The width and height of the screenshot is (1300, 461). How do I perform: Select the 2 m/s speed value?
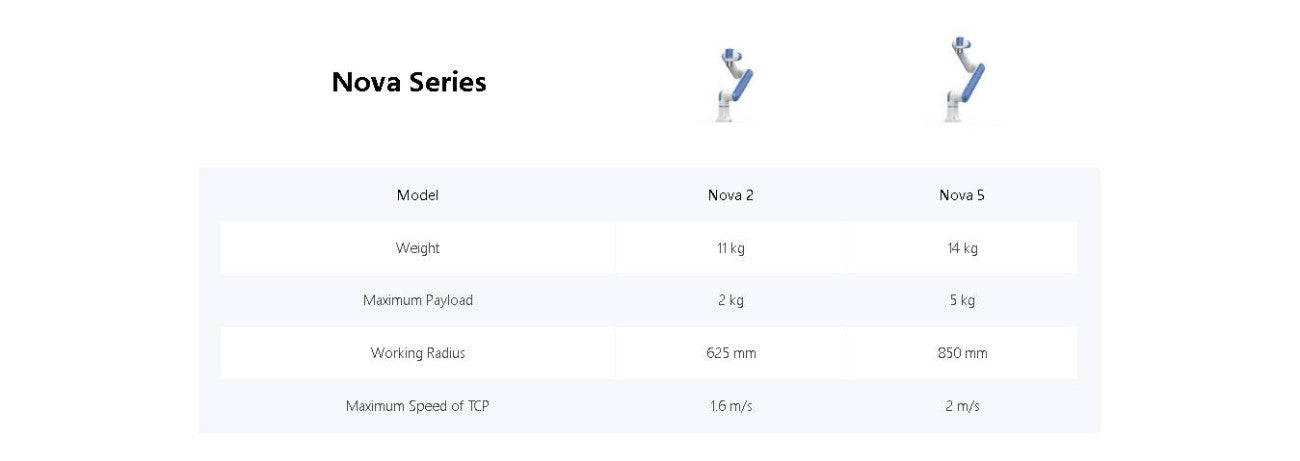(962, 406)
